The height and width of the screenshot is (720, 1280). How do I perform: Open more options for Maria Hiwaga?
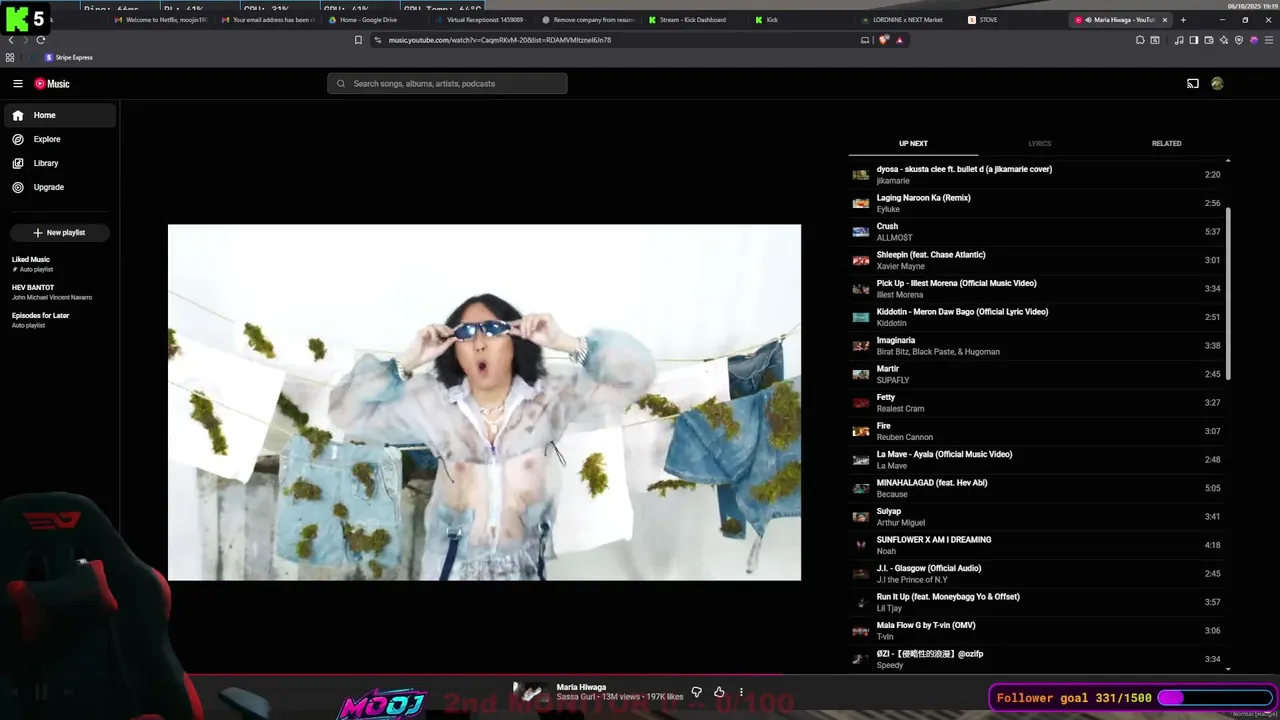[x=741, y=692]
